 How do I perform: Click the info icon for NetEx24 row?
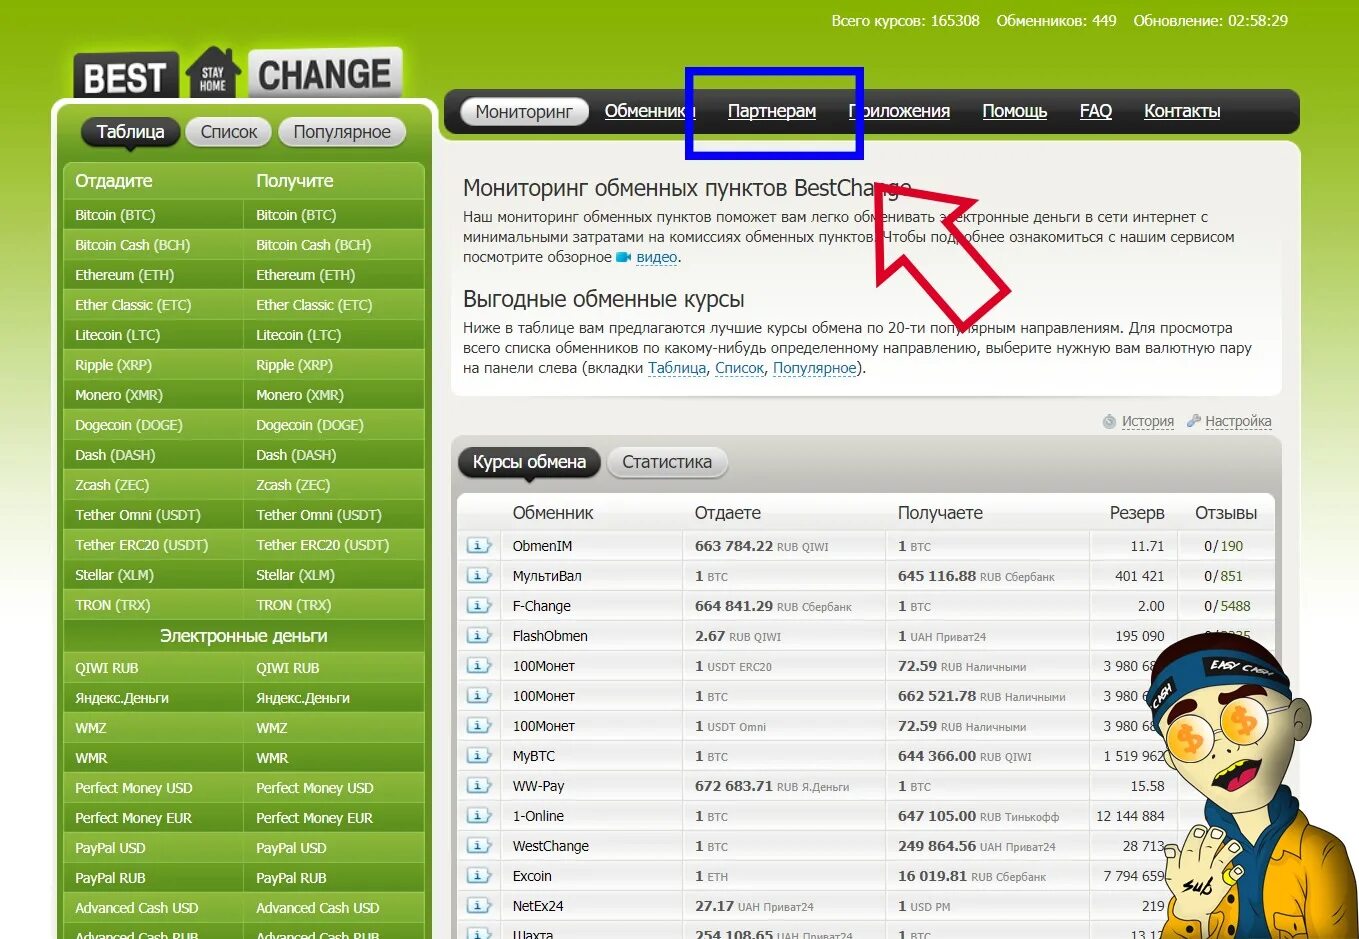(479, 905)
